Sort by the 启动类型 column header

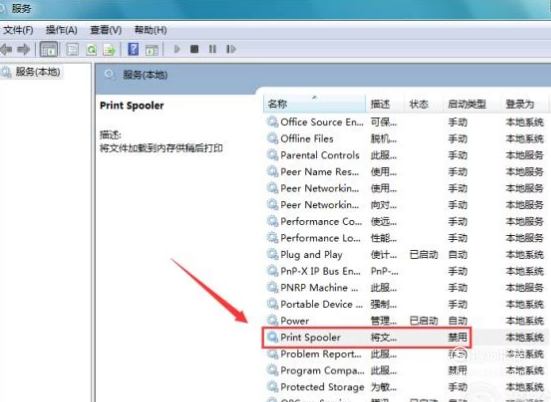pyautogui.click(x=472, y=104)
